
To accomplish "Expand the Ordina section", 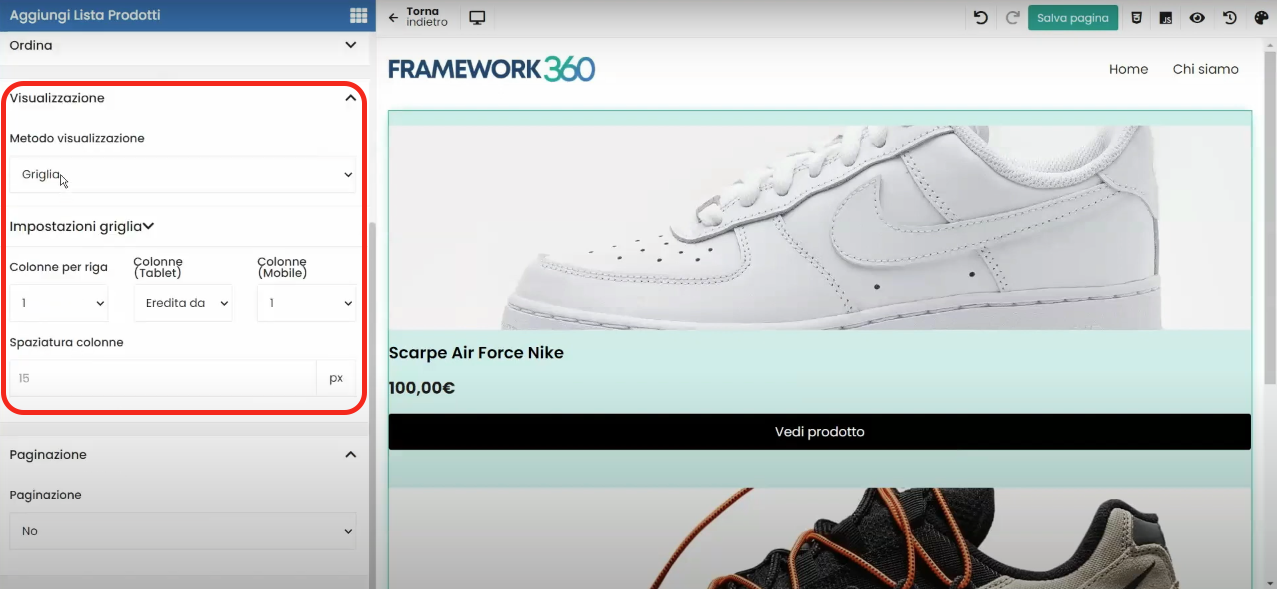I will point(350,45).
